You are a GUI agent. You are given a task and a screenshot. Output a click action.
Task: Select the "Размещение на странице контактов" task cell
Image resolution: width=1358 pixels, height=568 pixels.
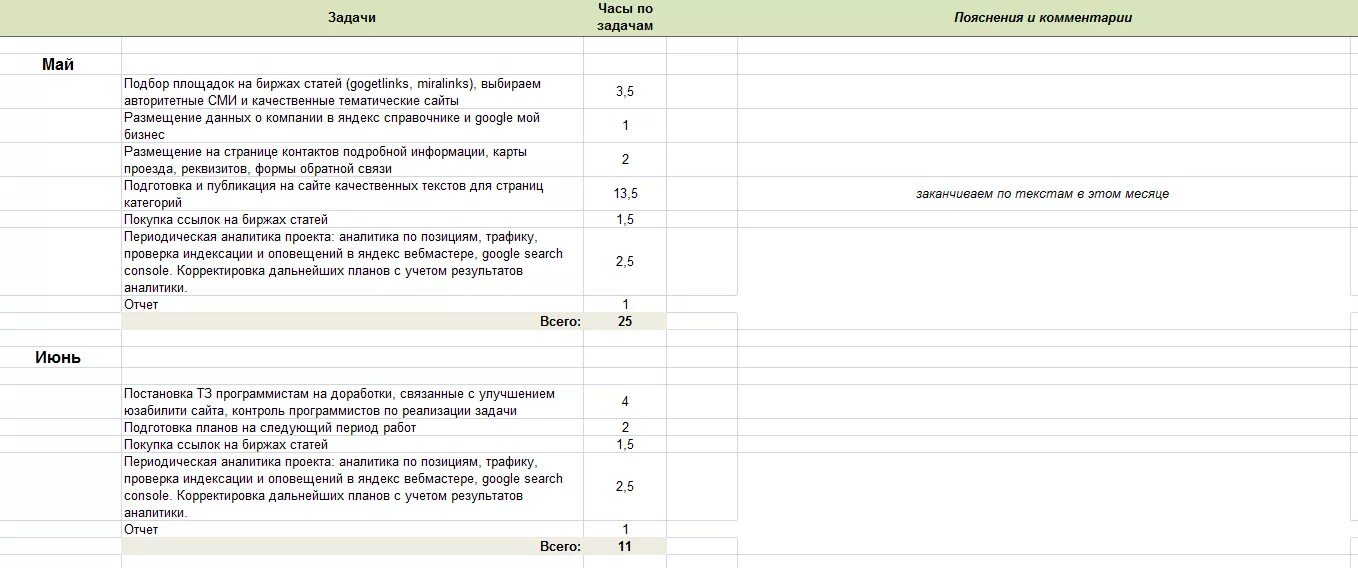tap(352, 160)
